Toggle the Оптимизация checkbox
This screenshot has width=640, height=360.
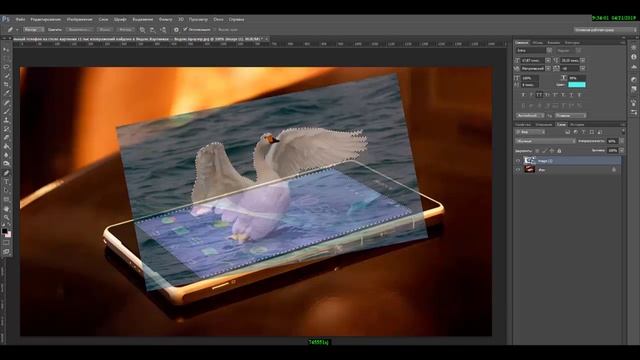click(185, 29)
